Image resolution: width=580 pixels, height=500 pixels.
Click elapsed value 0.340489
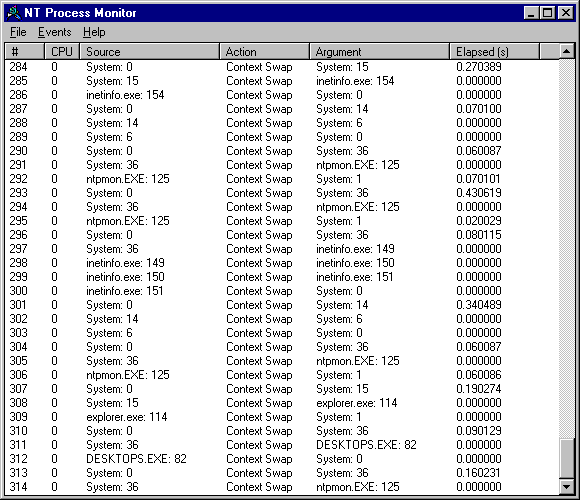click(479, 305)
